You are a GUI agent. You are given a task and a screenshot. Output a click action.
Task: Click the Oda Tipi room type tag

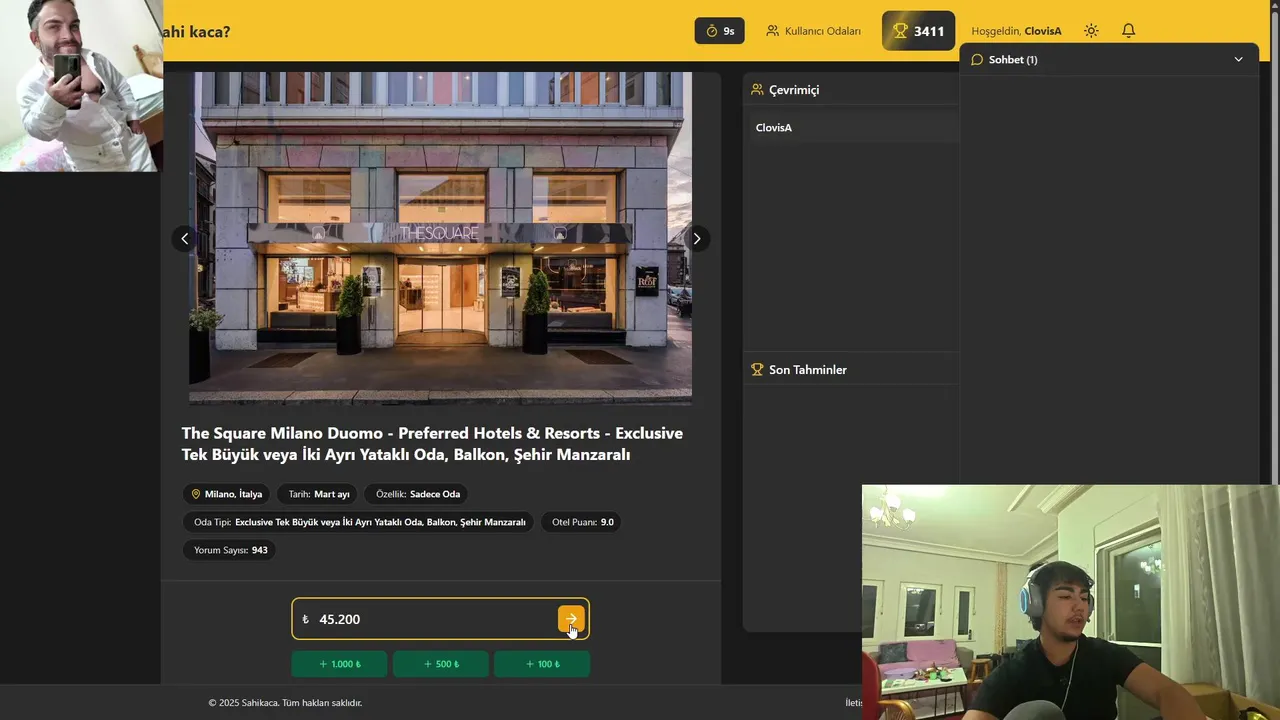coord(360,522)
